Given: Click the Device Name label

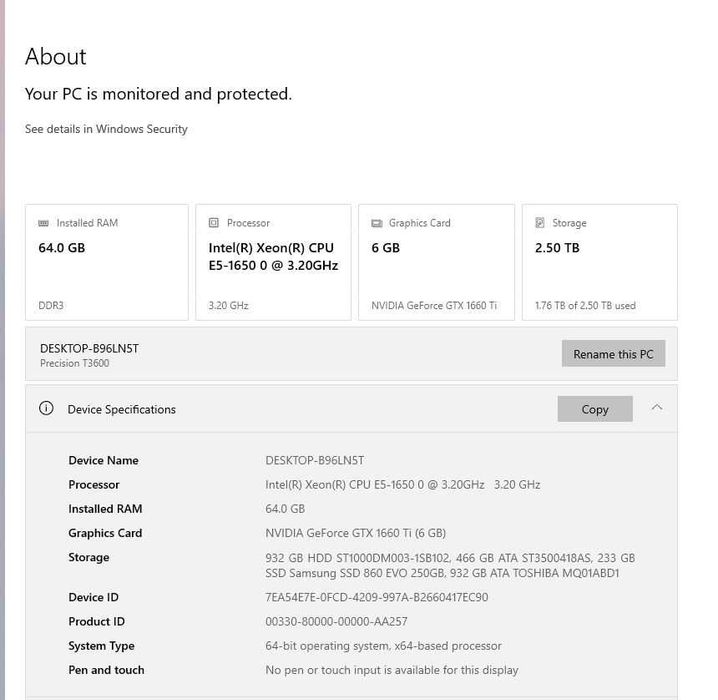Looking at the screenshot, I should click(103, 460).
